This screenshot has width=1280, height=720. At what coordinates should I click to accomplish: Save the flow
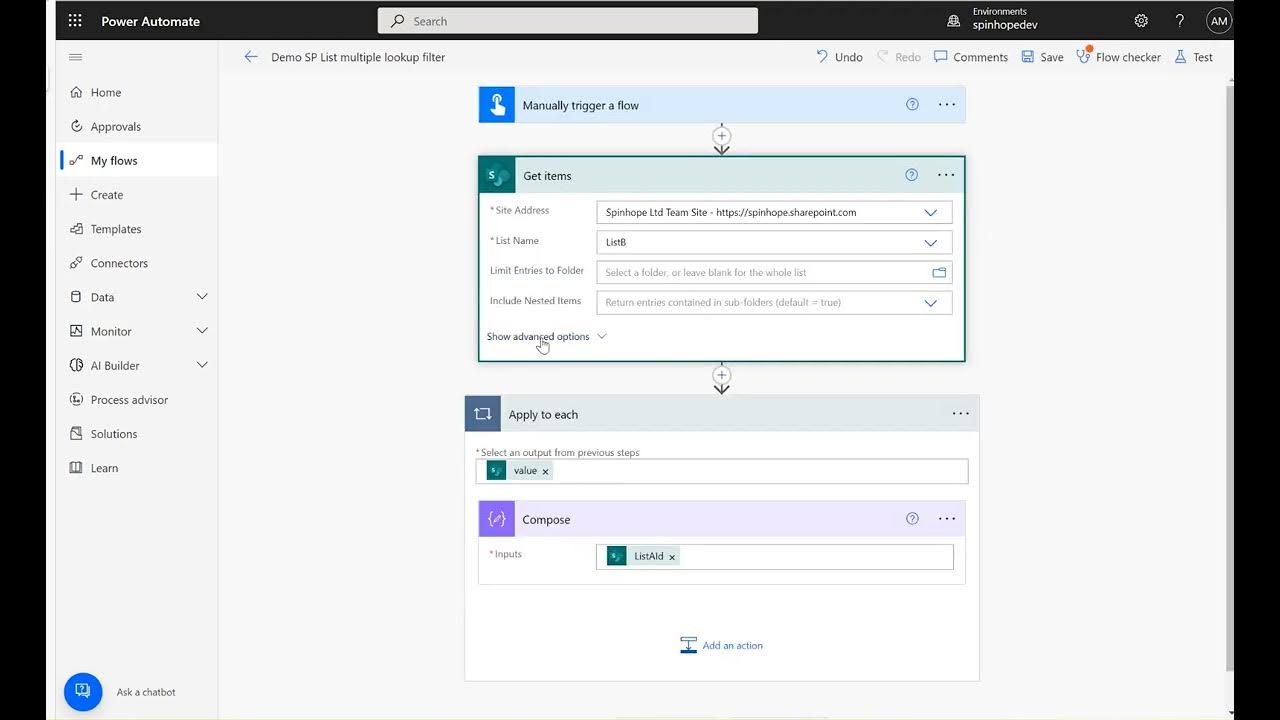(1042, 57)
